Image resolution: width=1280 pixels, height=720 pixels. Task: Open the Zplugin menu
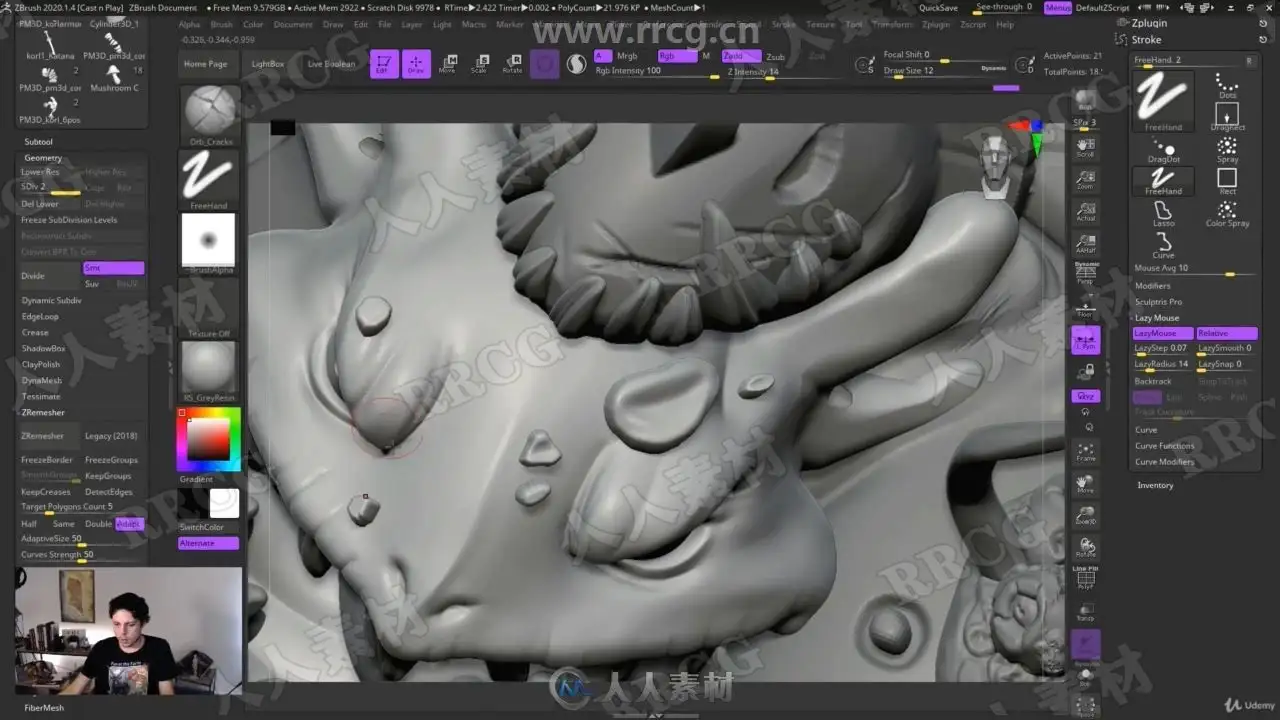point(936,24)
